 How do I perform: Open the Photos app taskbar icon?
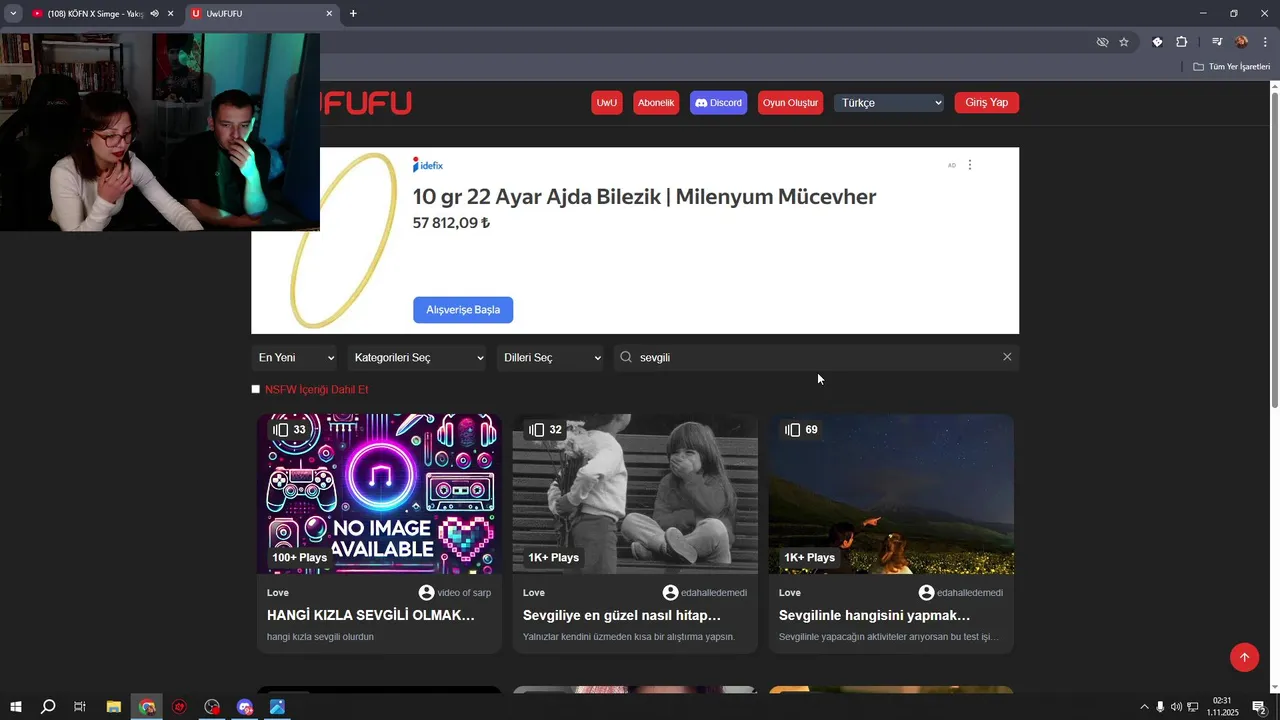277,707
